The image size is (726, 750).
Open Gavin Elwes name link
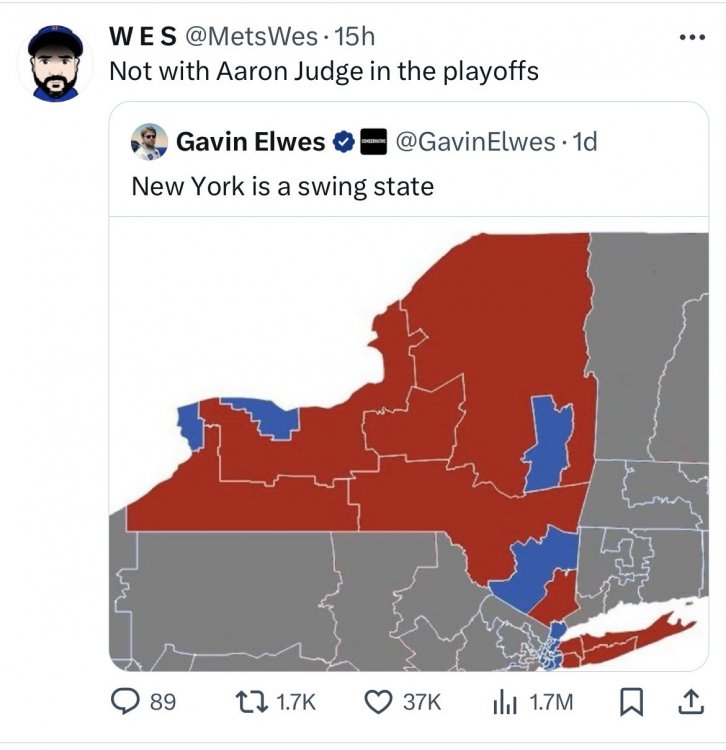[250, 143]
